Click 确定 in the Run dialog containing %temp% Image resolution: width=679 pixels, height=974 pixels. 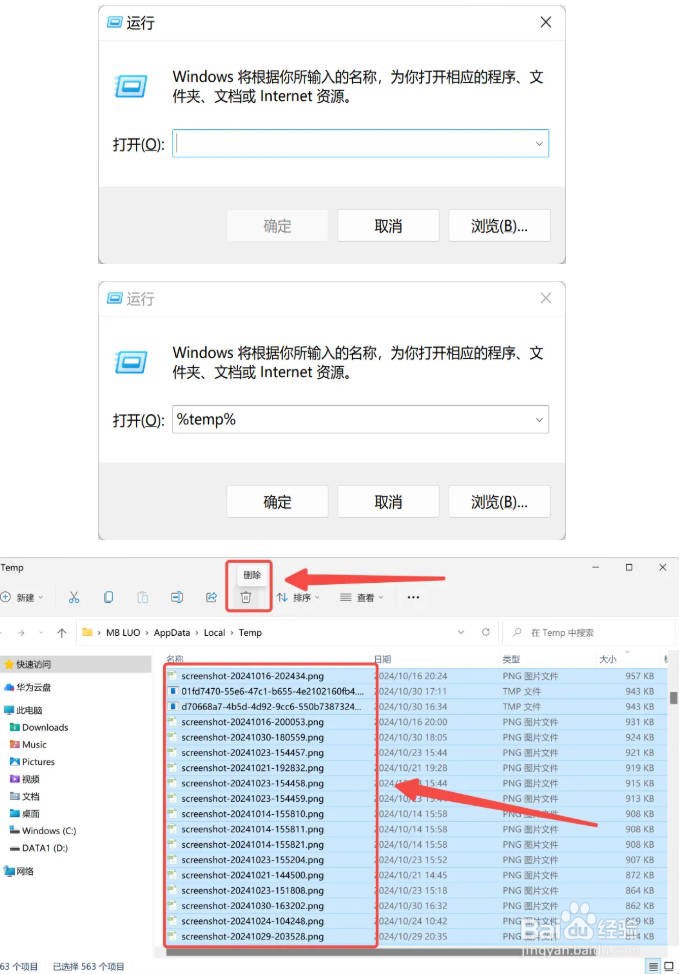pos(277,501)
